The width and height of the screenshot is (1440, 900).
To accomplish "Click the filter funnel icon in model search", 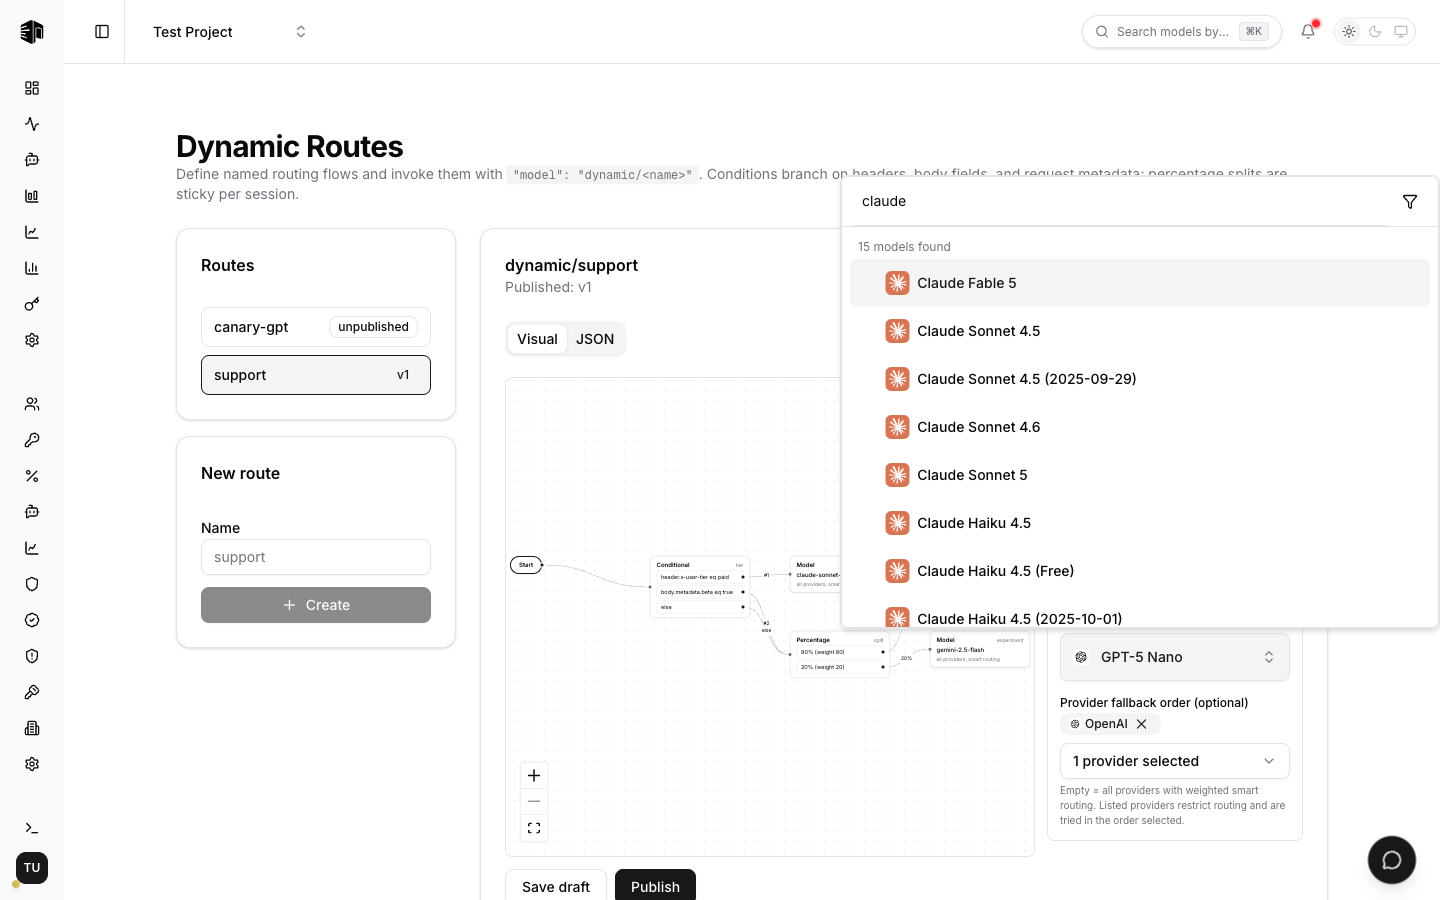I will click(x=1410, y=202).
